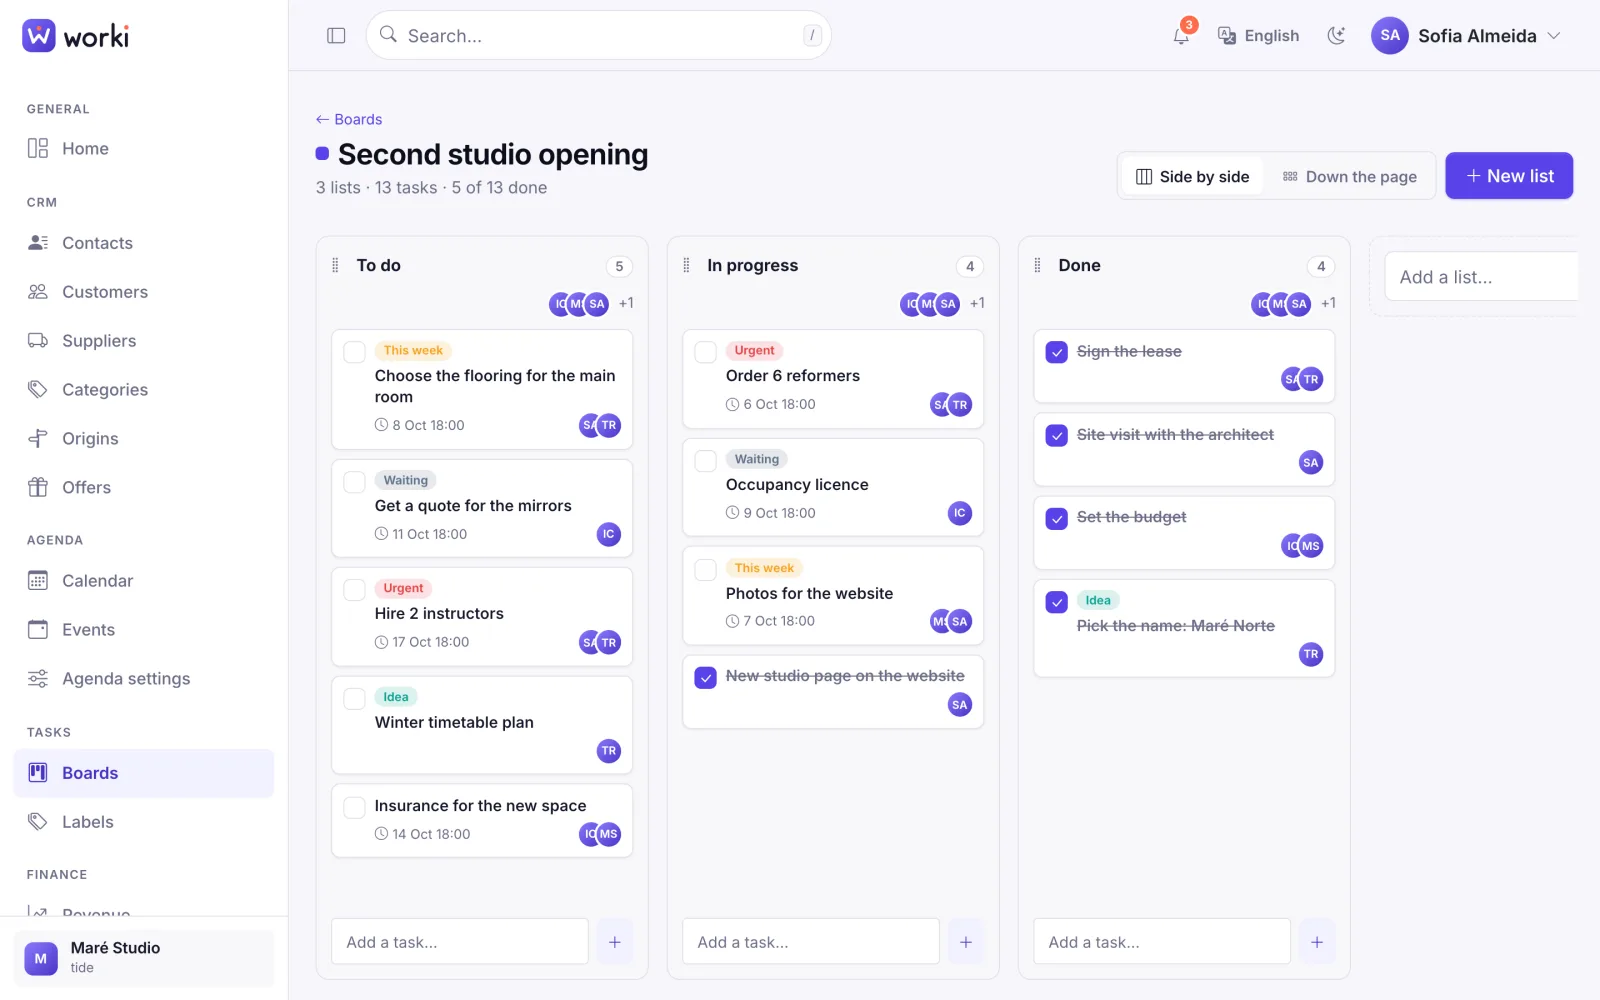Open the Maré Studio workspace switcher
This screenshot has width=1600, height=1000.
144,958
